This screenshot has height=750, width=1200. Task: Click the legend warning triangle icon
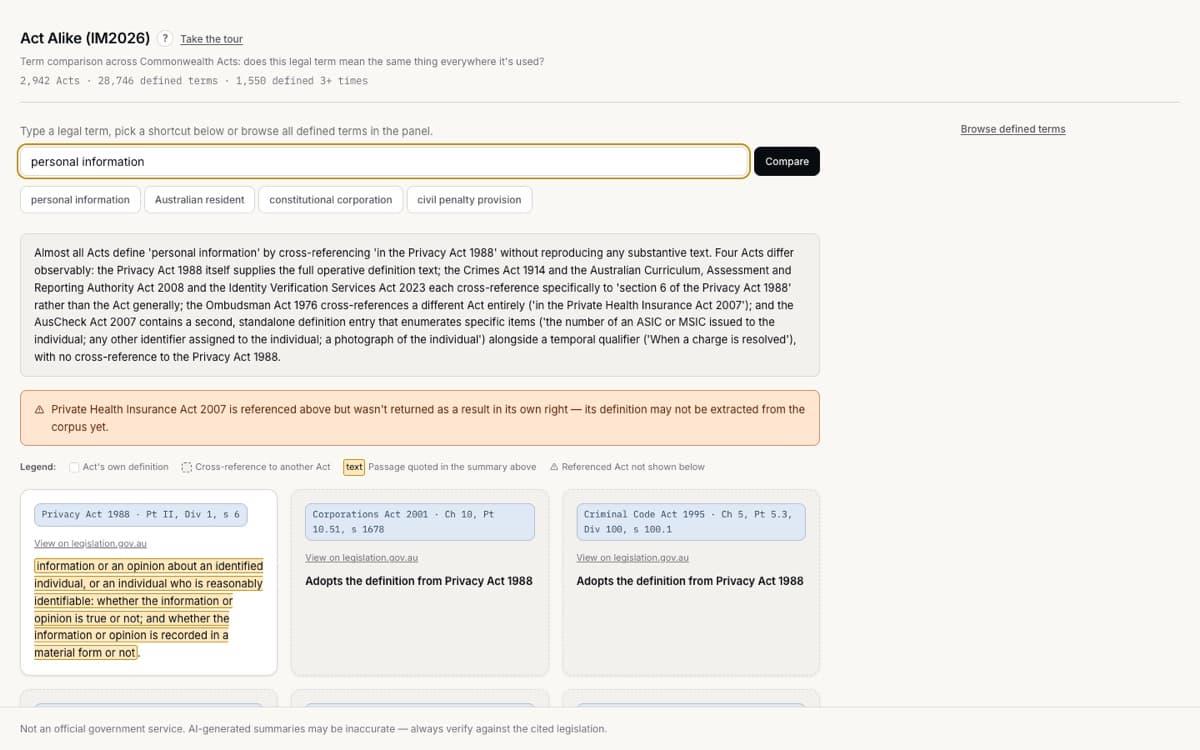[x=554, y=467]
